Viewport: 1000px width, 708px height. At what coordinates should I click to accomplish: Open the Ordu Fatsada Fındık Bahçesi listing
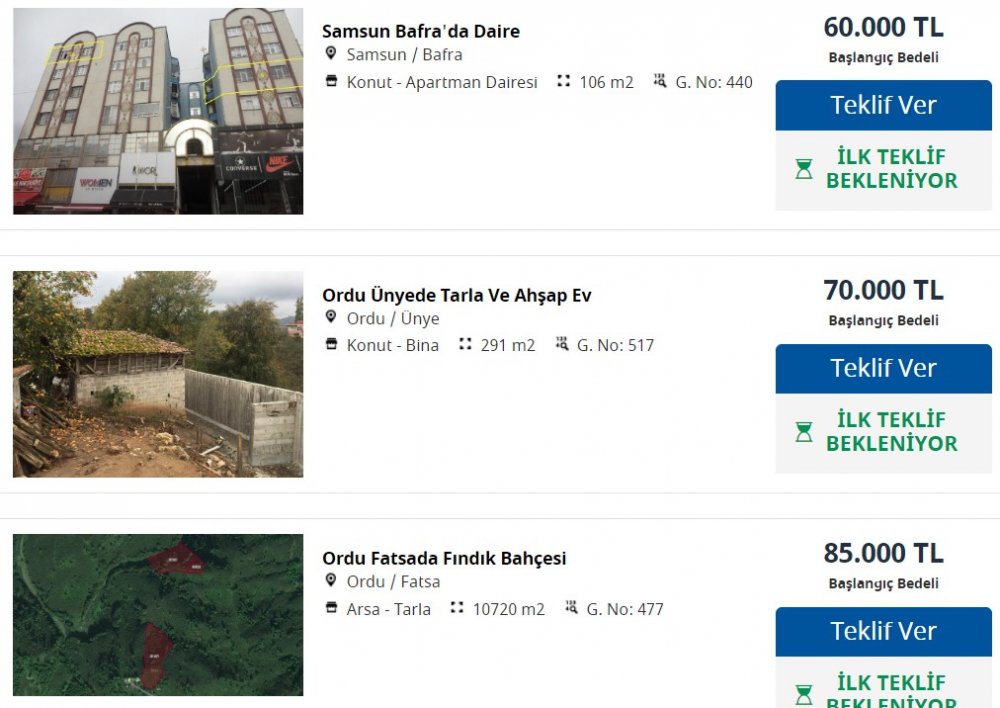(x=445, y=558)
